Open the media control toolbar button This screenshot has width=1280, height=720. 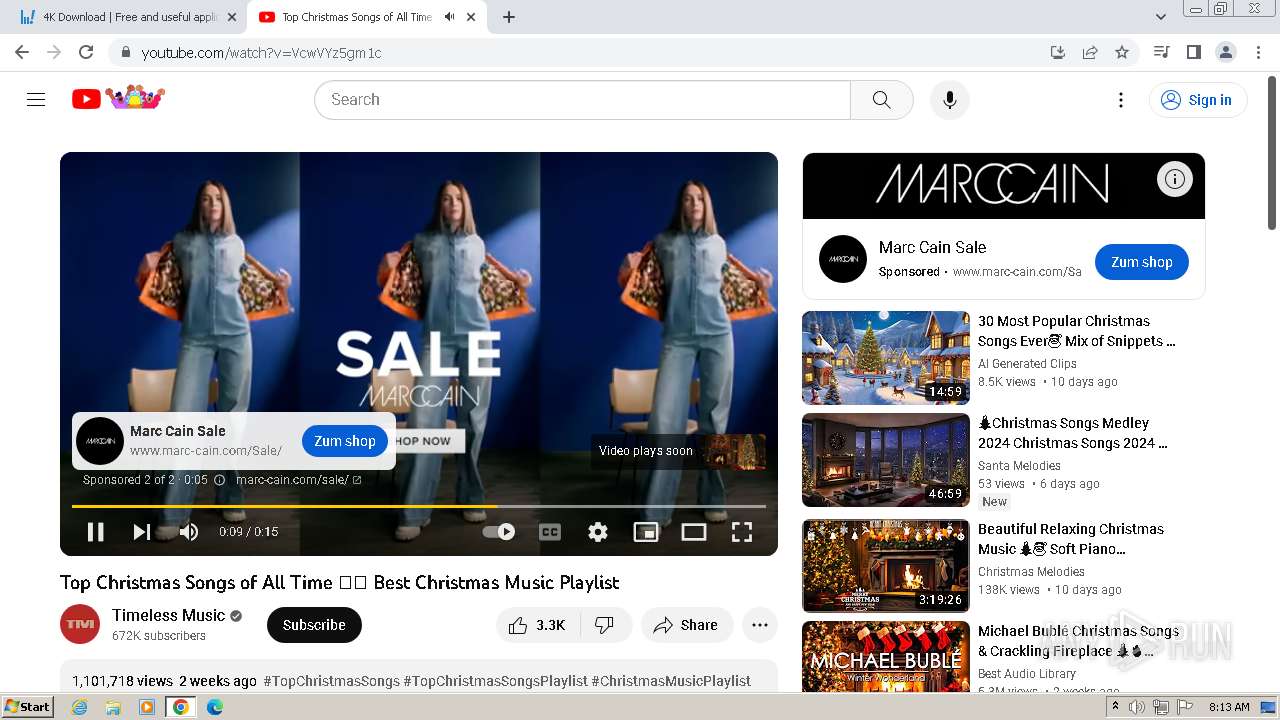[1161, 52]
